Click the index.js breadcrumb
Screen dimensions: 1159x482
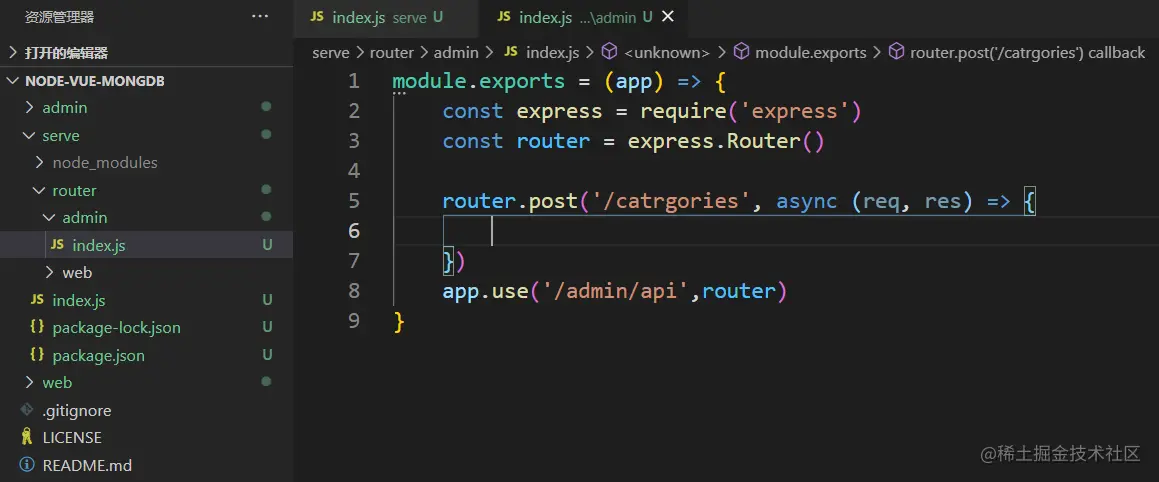click(x=552, y=52)
